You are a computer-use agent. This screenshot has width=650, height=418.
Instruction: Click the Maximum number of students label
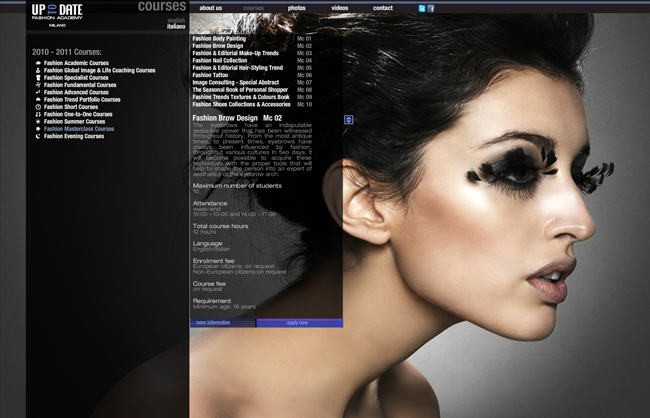(x=237, y=186)
